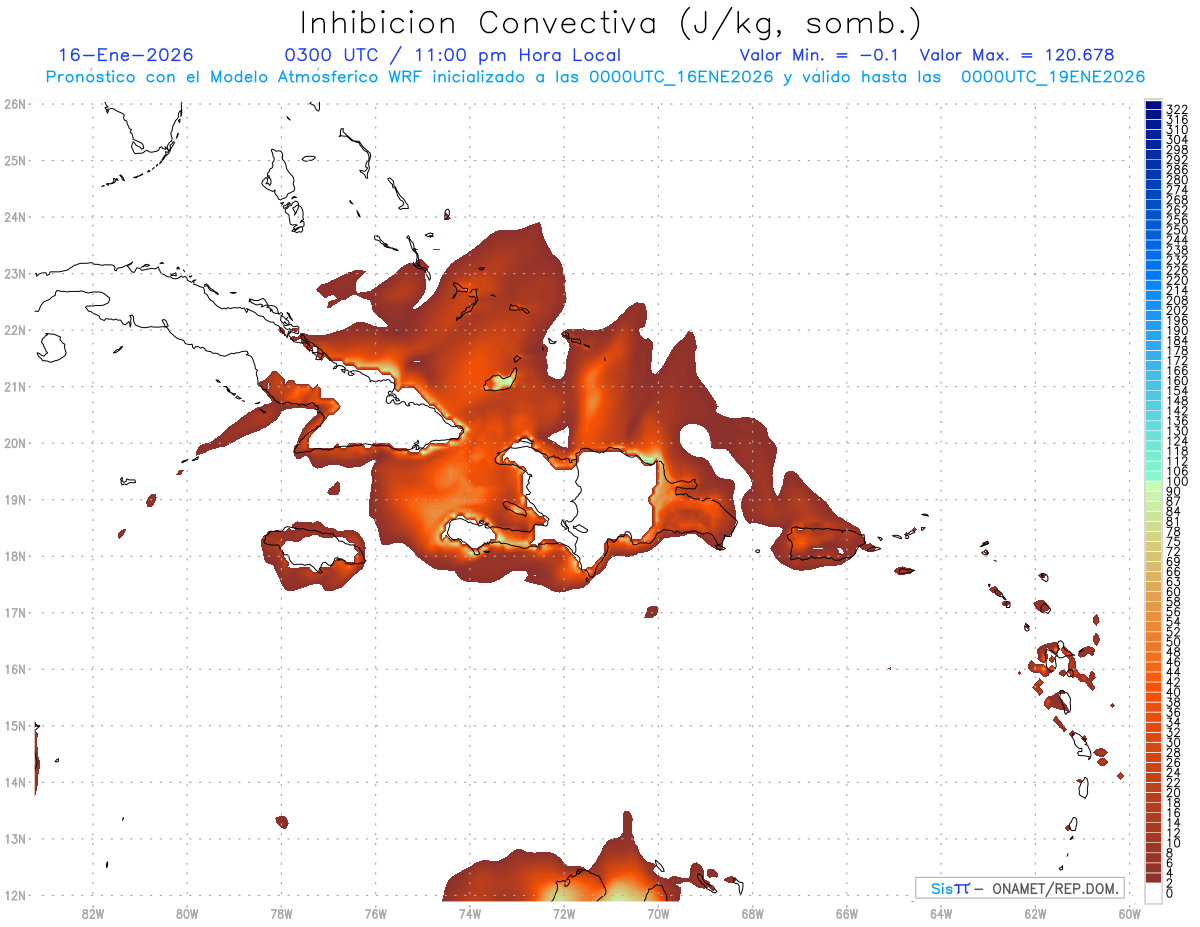Click the '24N' latitude label
Viewport: 1200px width, 927px height.
pos(14,216)
